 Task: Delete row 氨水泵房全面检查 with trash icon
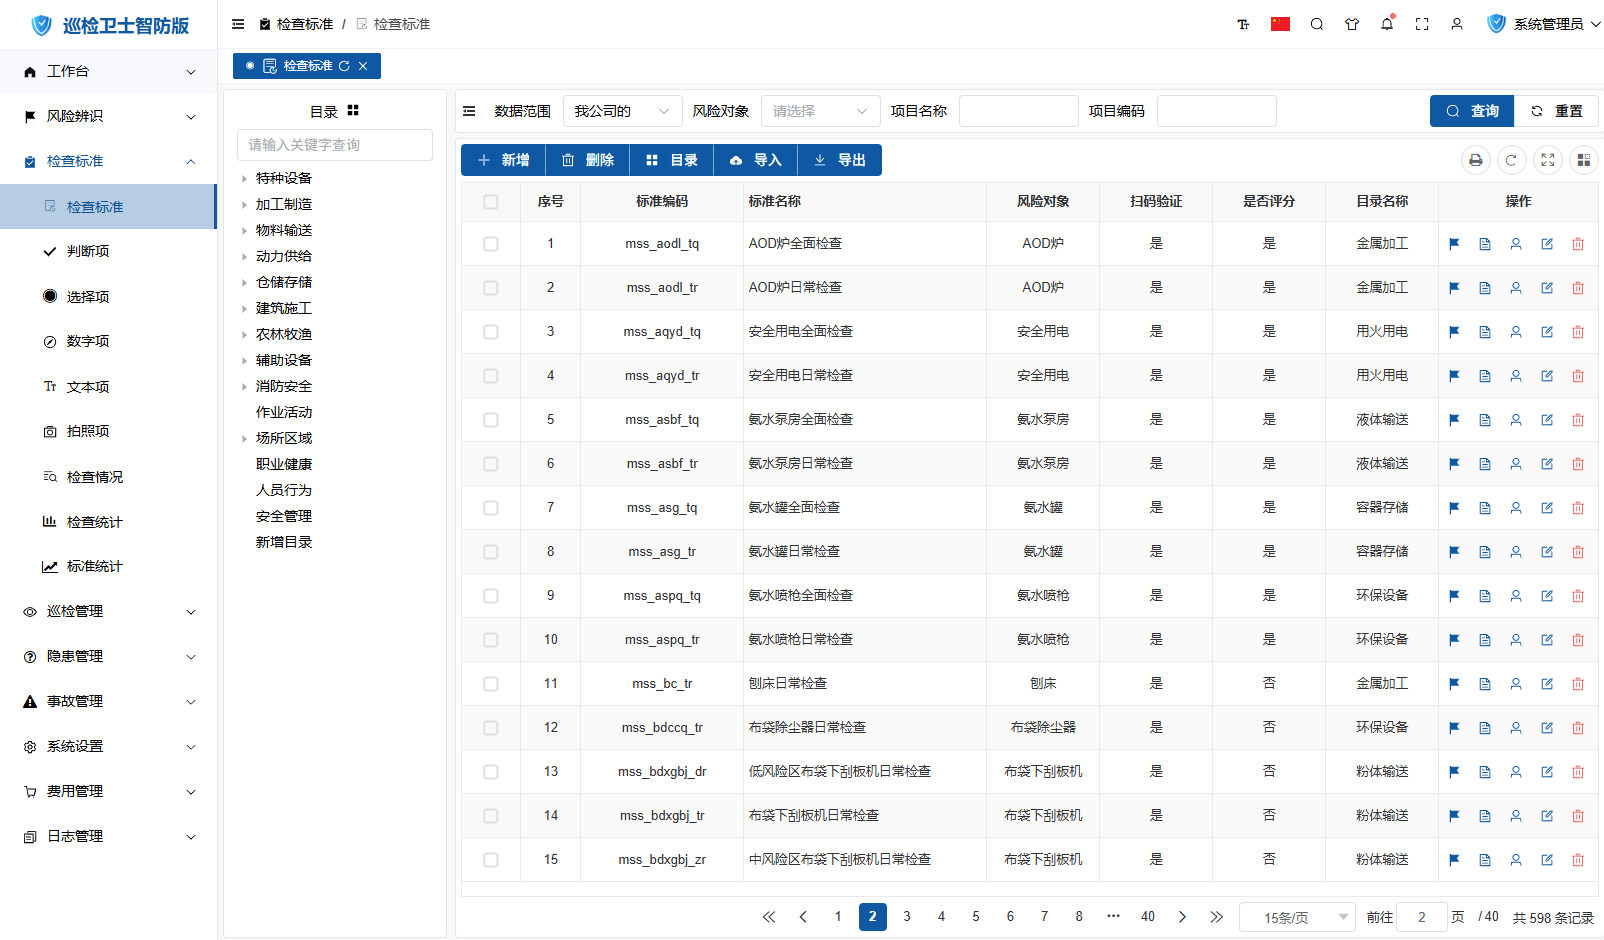1578,420
